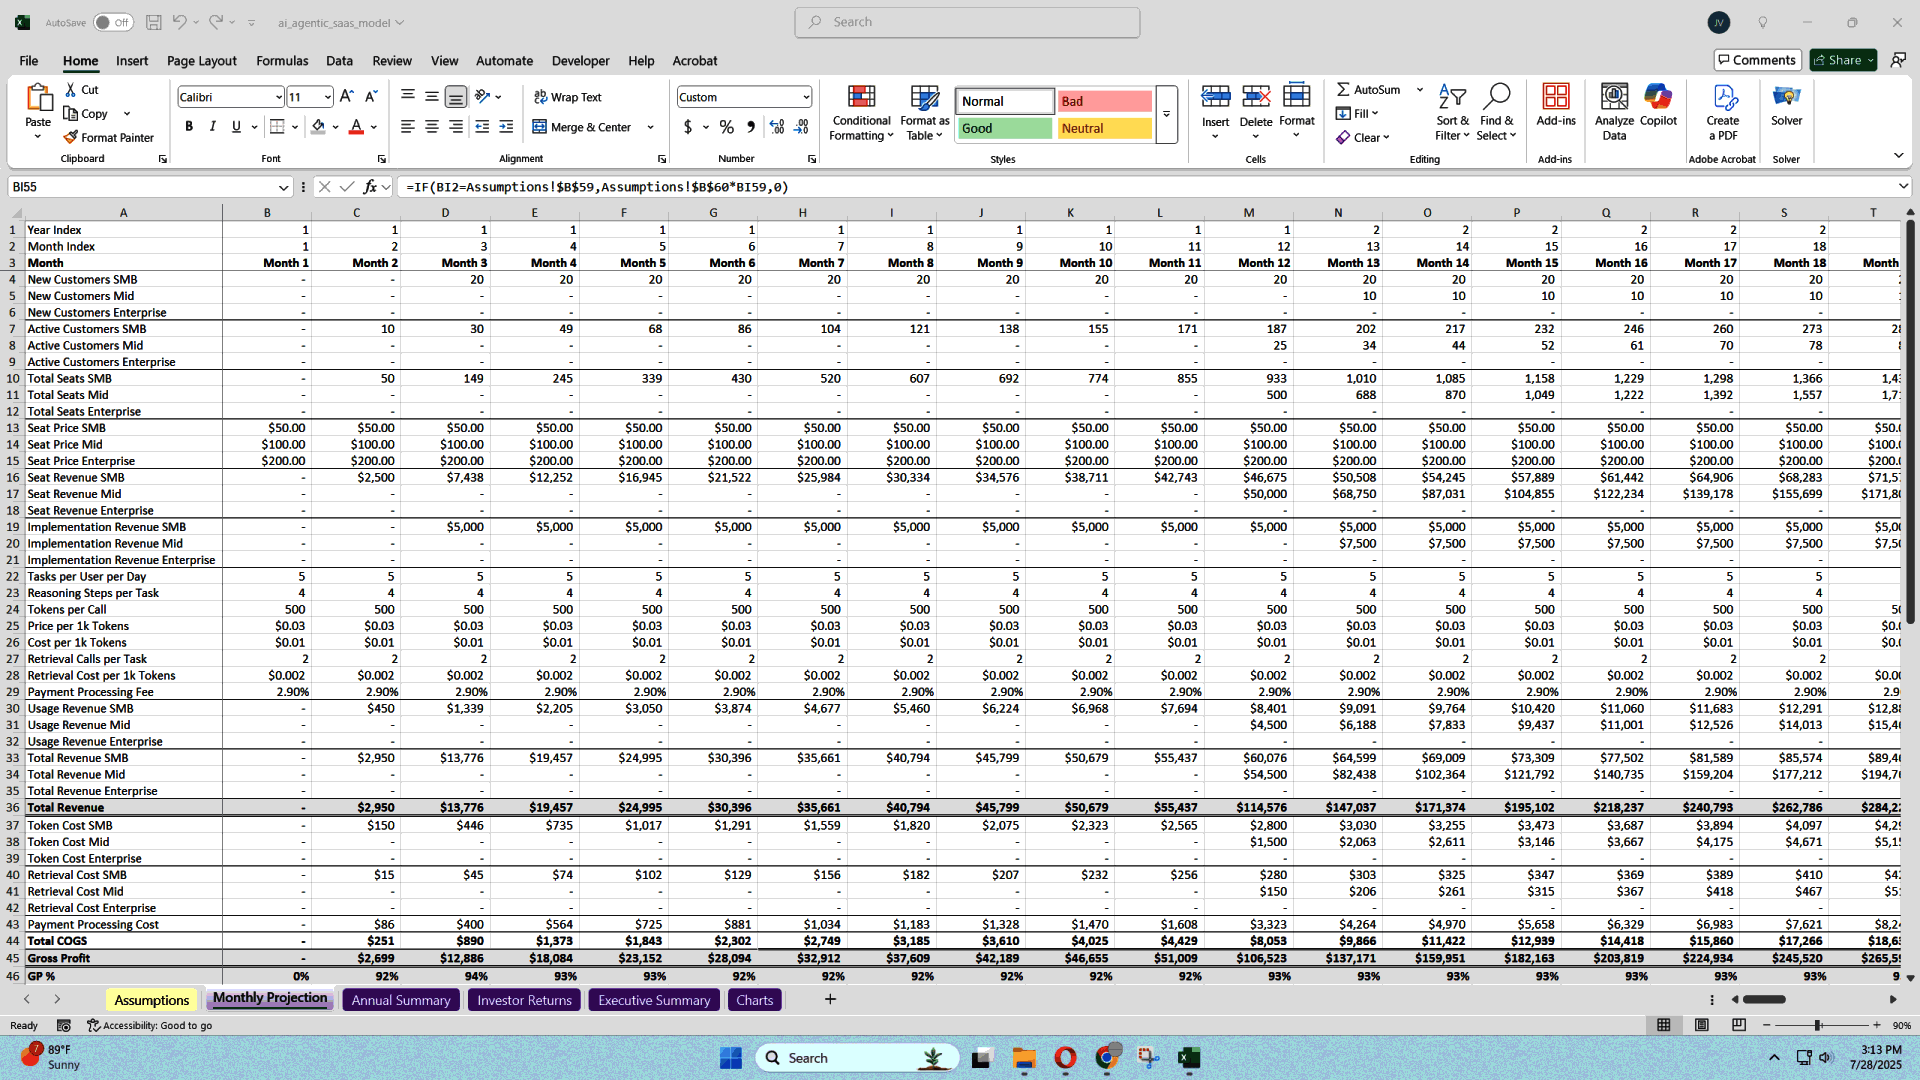
Task: Click the Increase Indent icon
Action: pyautogui.click(x=506, y=127)
